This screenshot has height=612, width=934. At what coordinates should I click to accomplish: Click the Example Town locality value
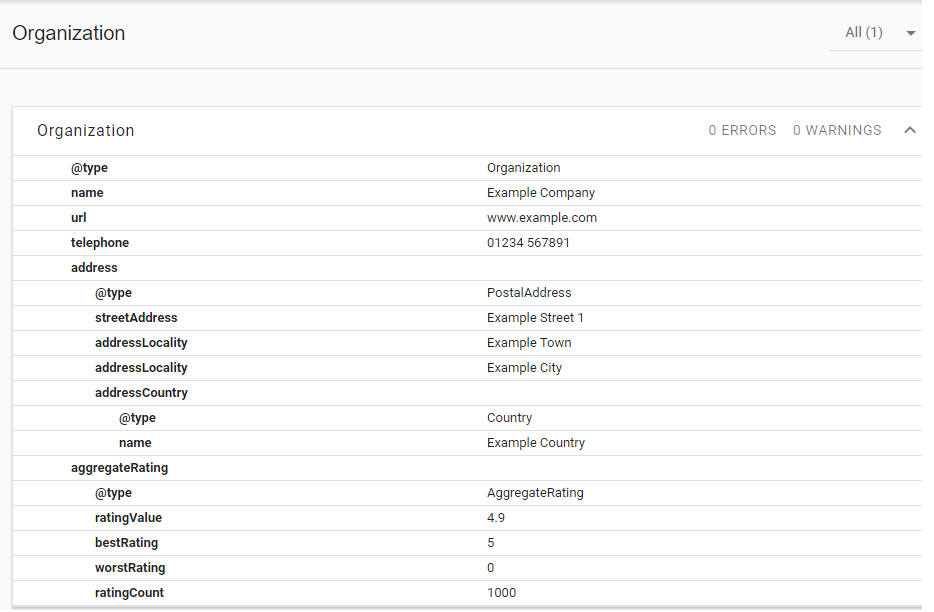click(529, 343)
